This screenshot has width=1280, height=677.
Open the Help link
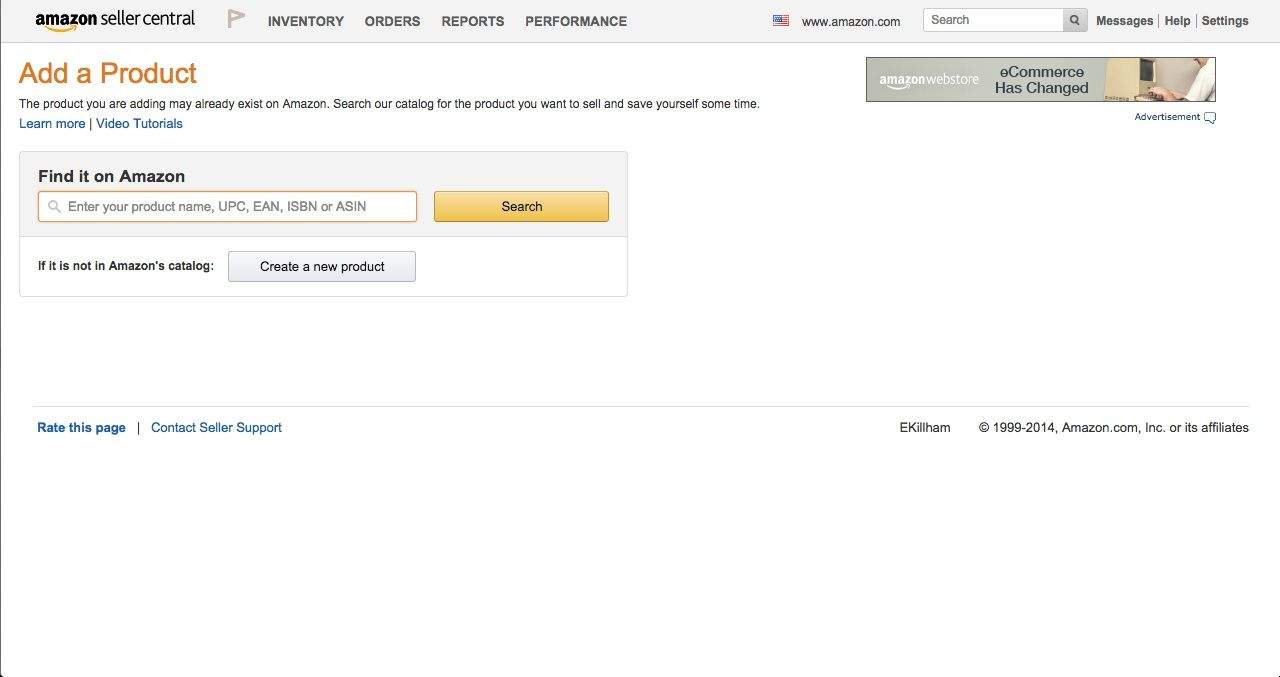pos(1177,21)
